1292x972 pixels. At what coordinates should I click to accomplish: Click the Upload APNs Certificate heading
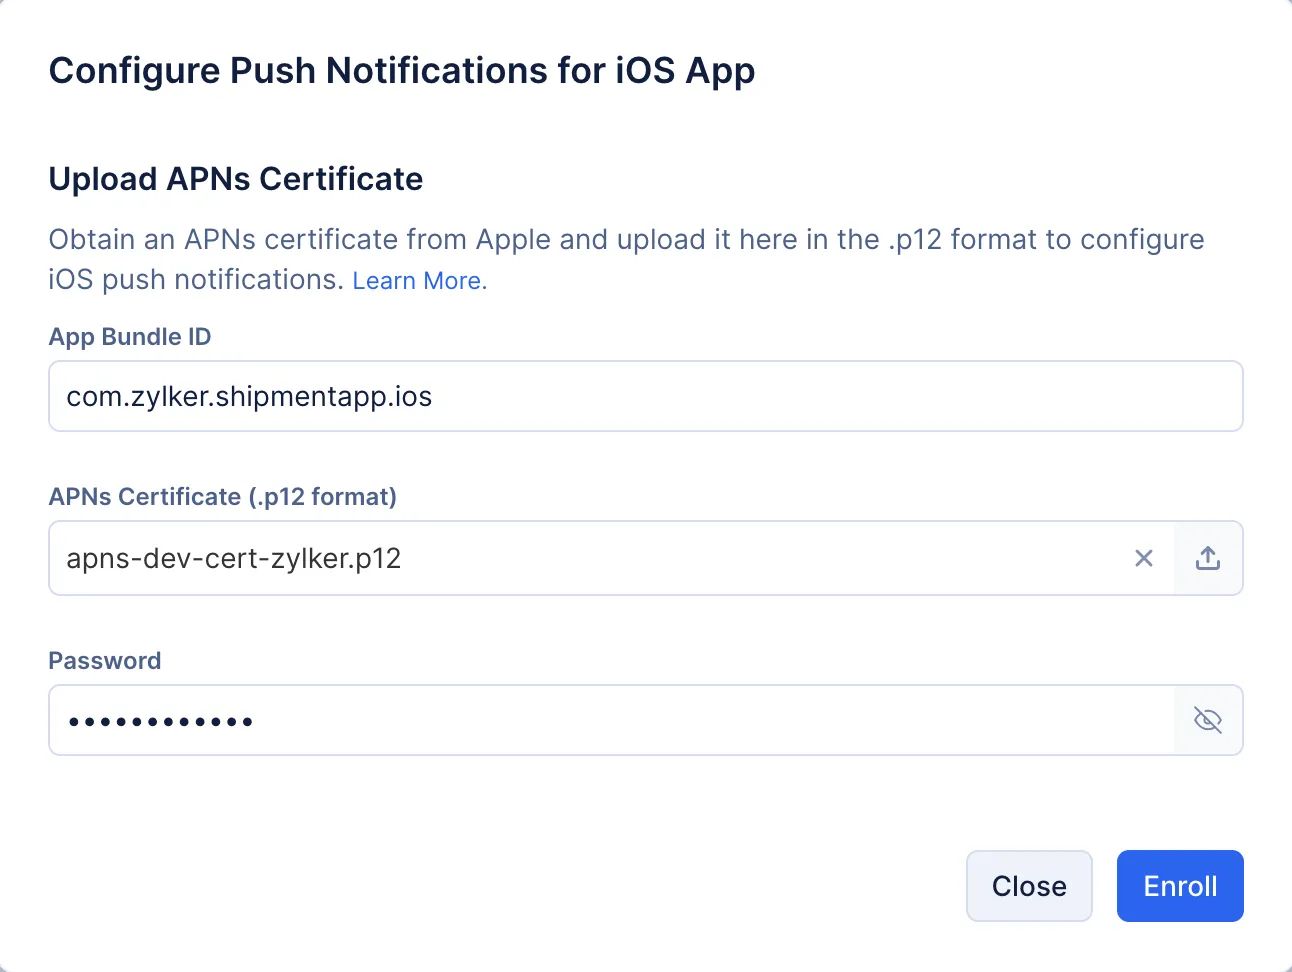tap(236, 179)
